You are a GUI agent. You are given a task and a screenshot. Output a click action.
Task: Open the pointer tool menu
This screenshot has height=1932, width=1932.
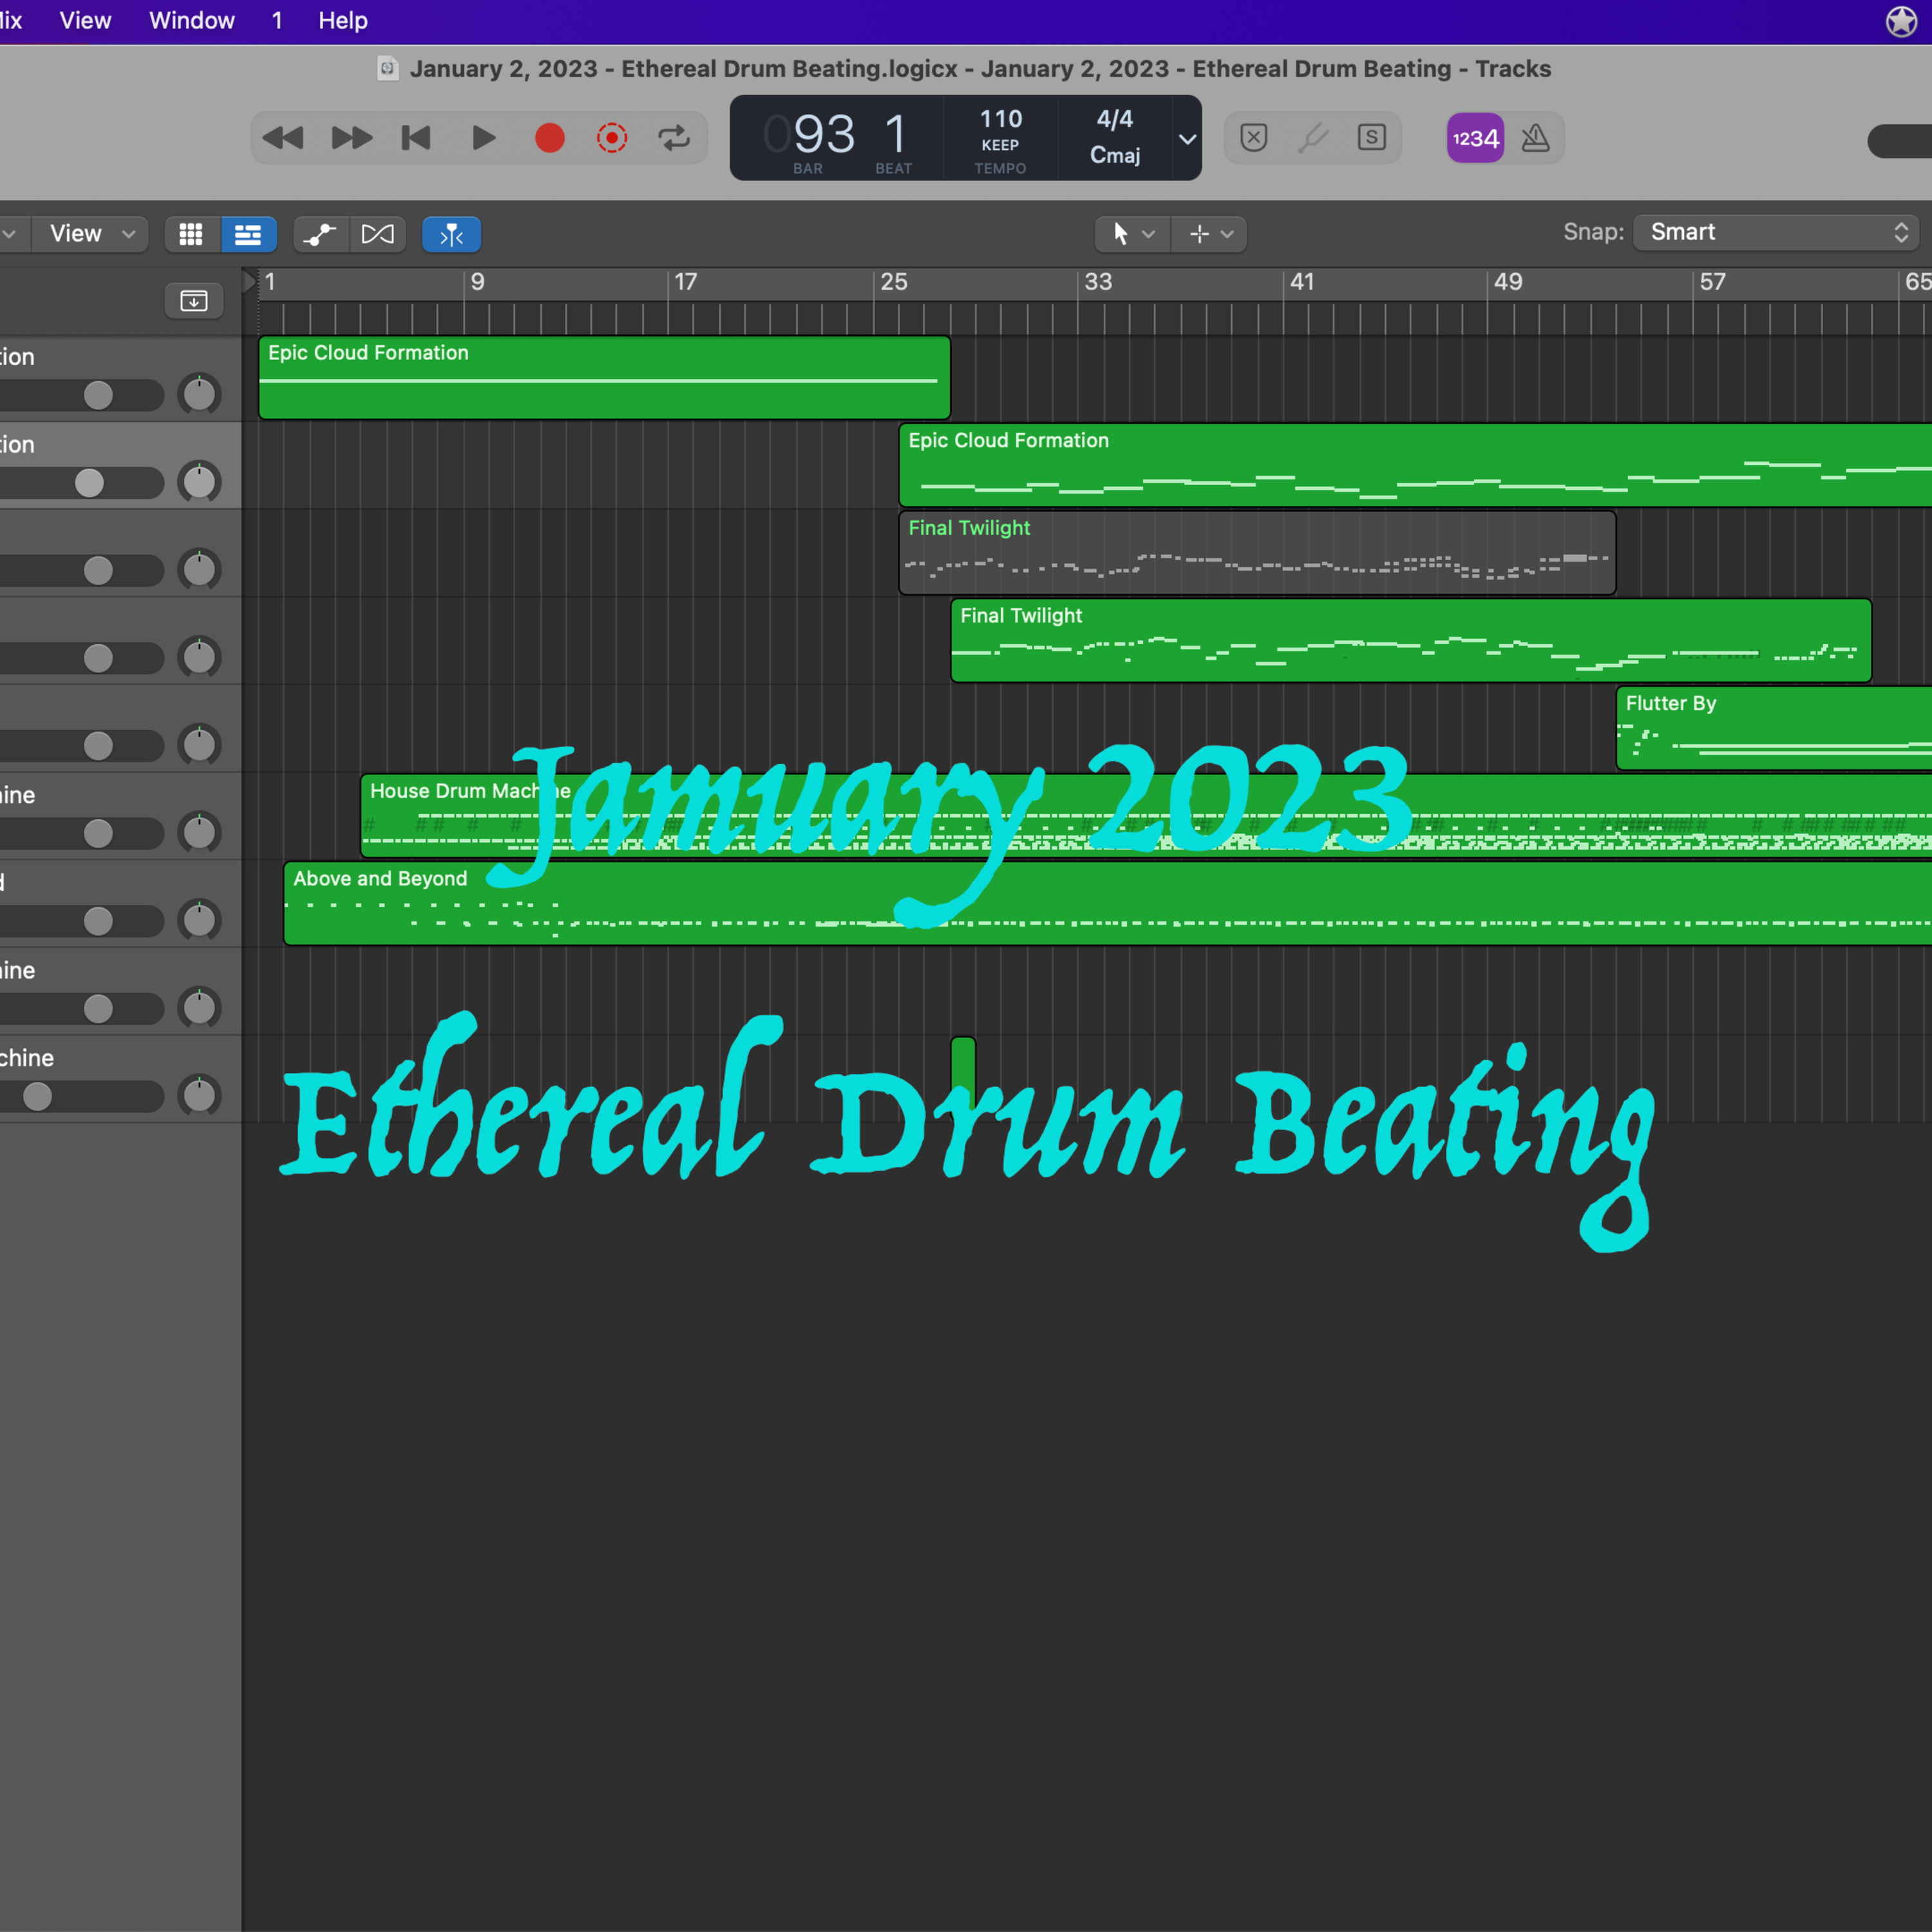pos(1132,234)
